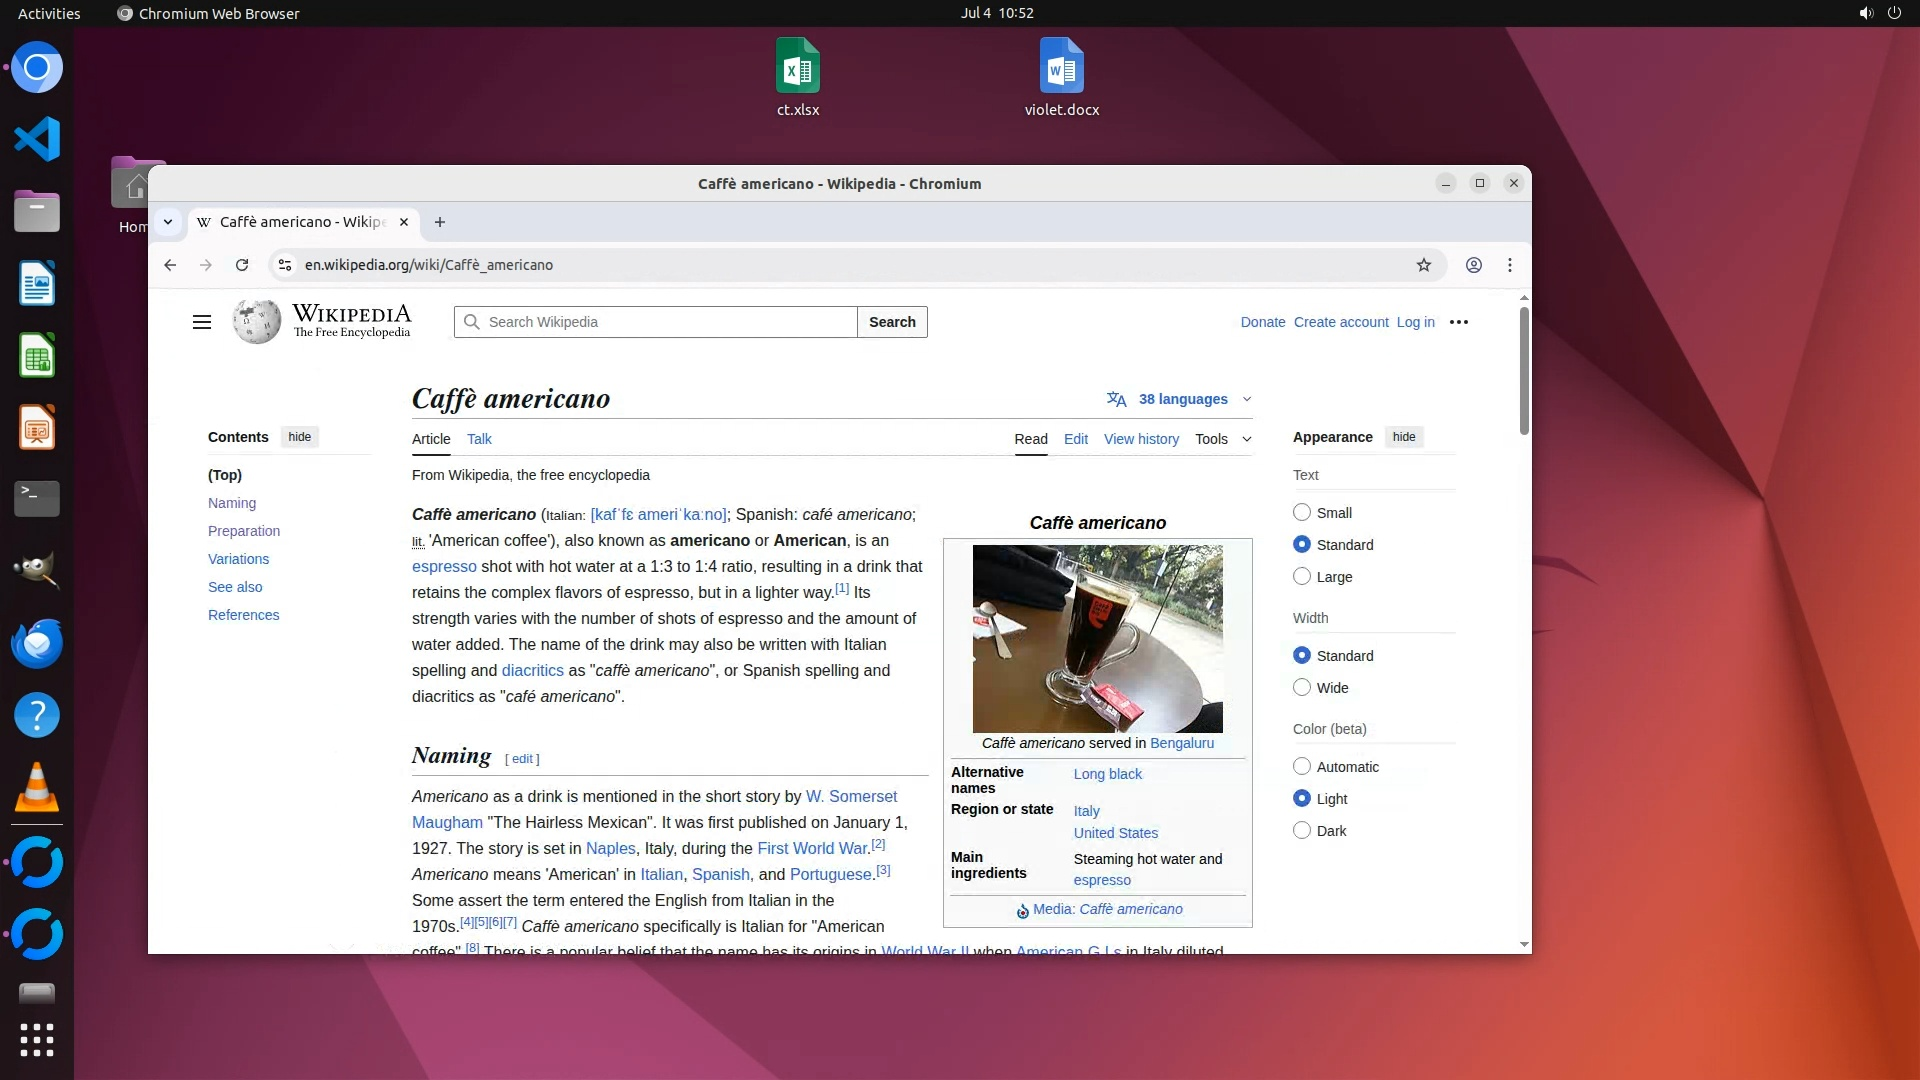1920x1080 pixels.
Task: Open Wikipedia personal tools ellipsis menu
Action: 1459,322
